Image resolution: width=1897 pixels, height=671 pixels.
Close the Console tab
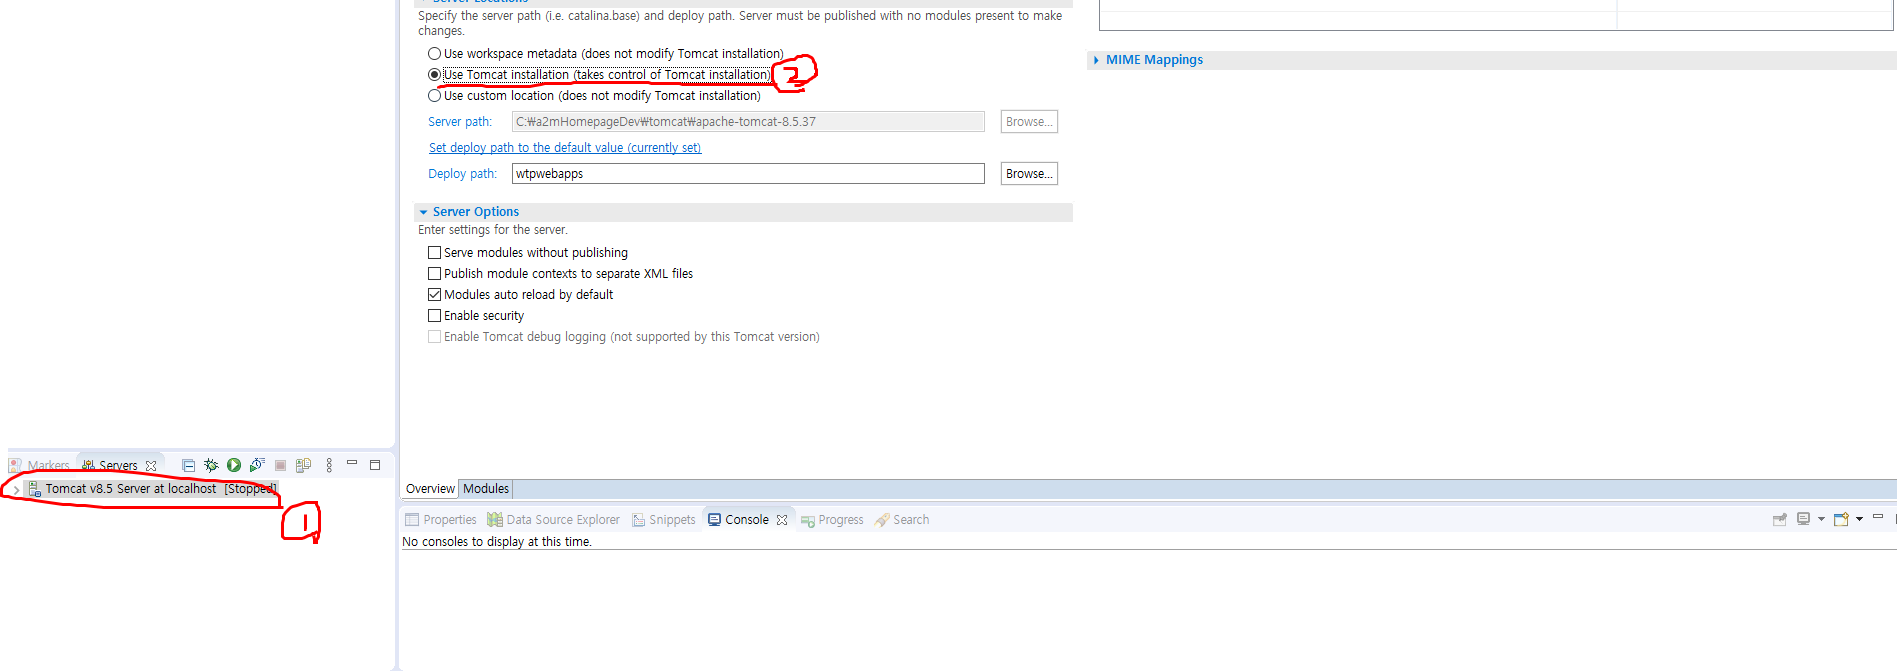coord(782,520)
